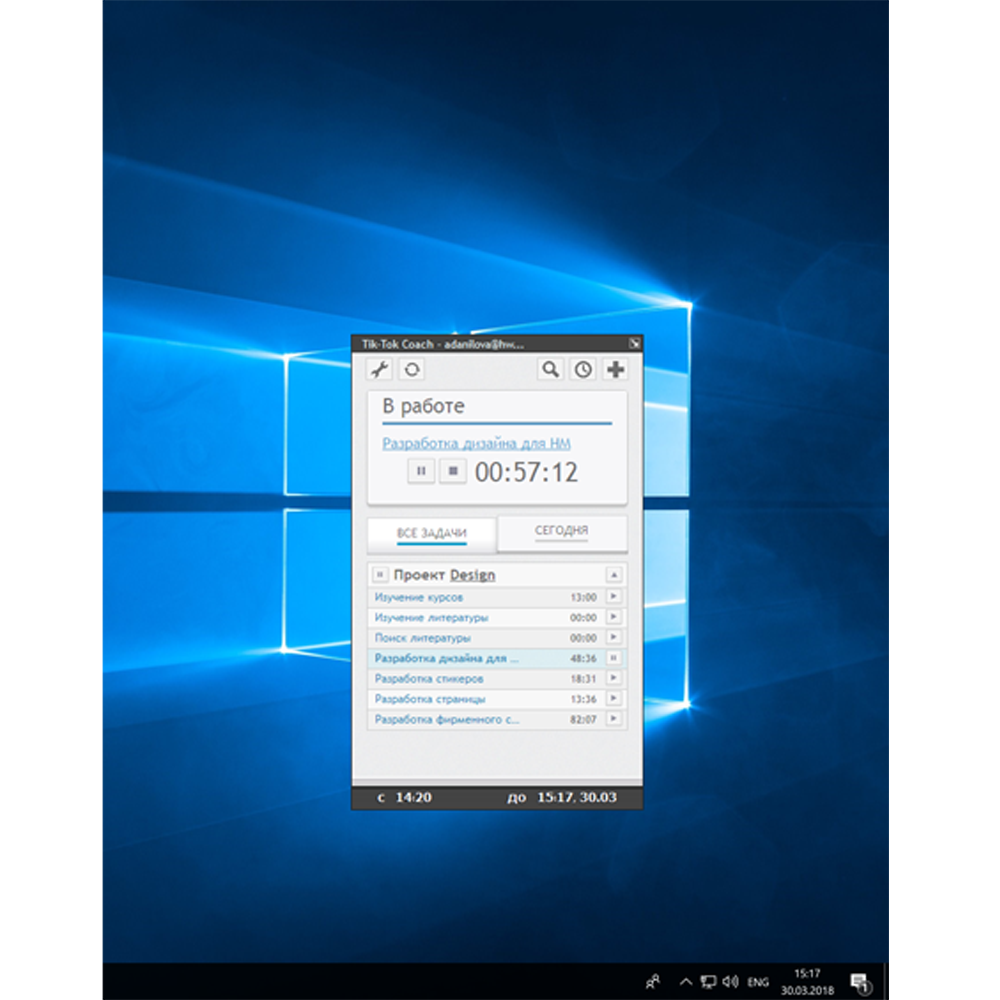Screen dimensions: 1000x1000
Task: Switch to the 'Сегодня' tab
Action: pos(561,531)
